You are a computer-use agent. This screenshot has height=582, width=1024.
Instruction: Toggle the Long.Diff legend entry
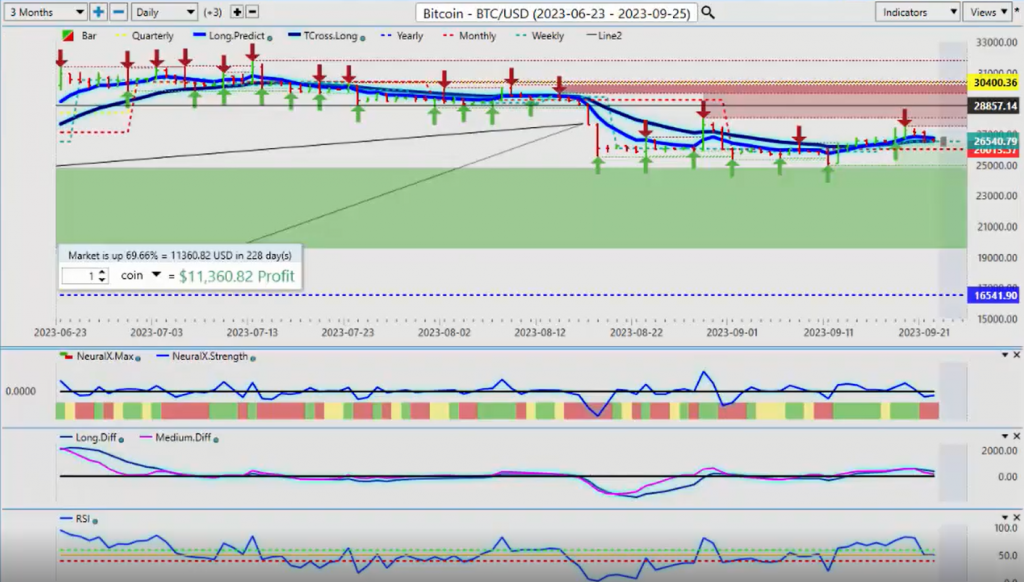click(x=88, y=438)
